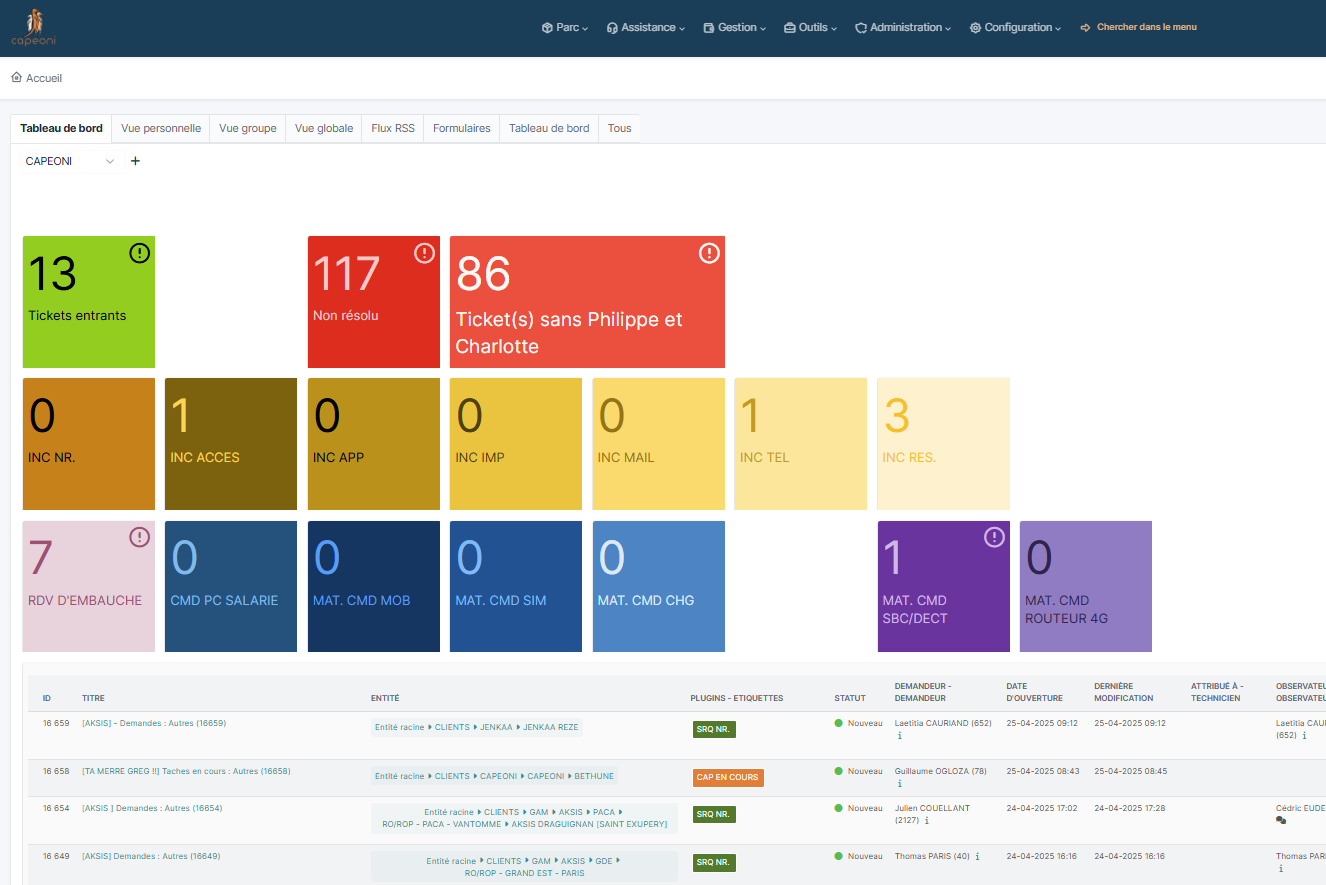
Task: Sort the table by ID column header
Action: click(x=47, y=698)
